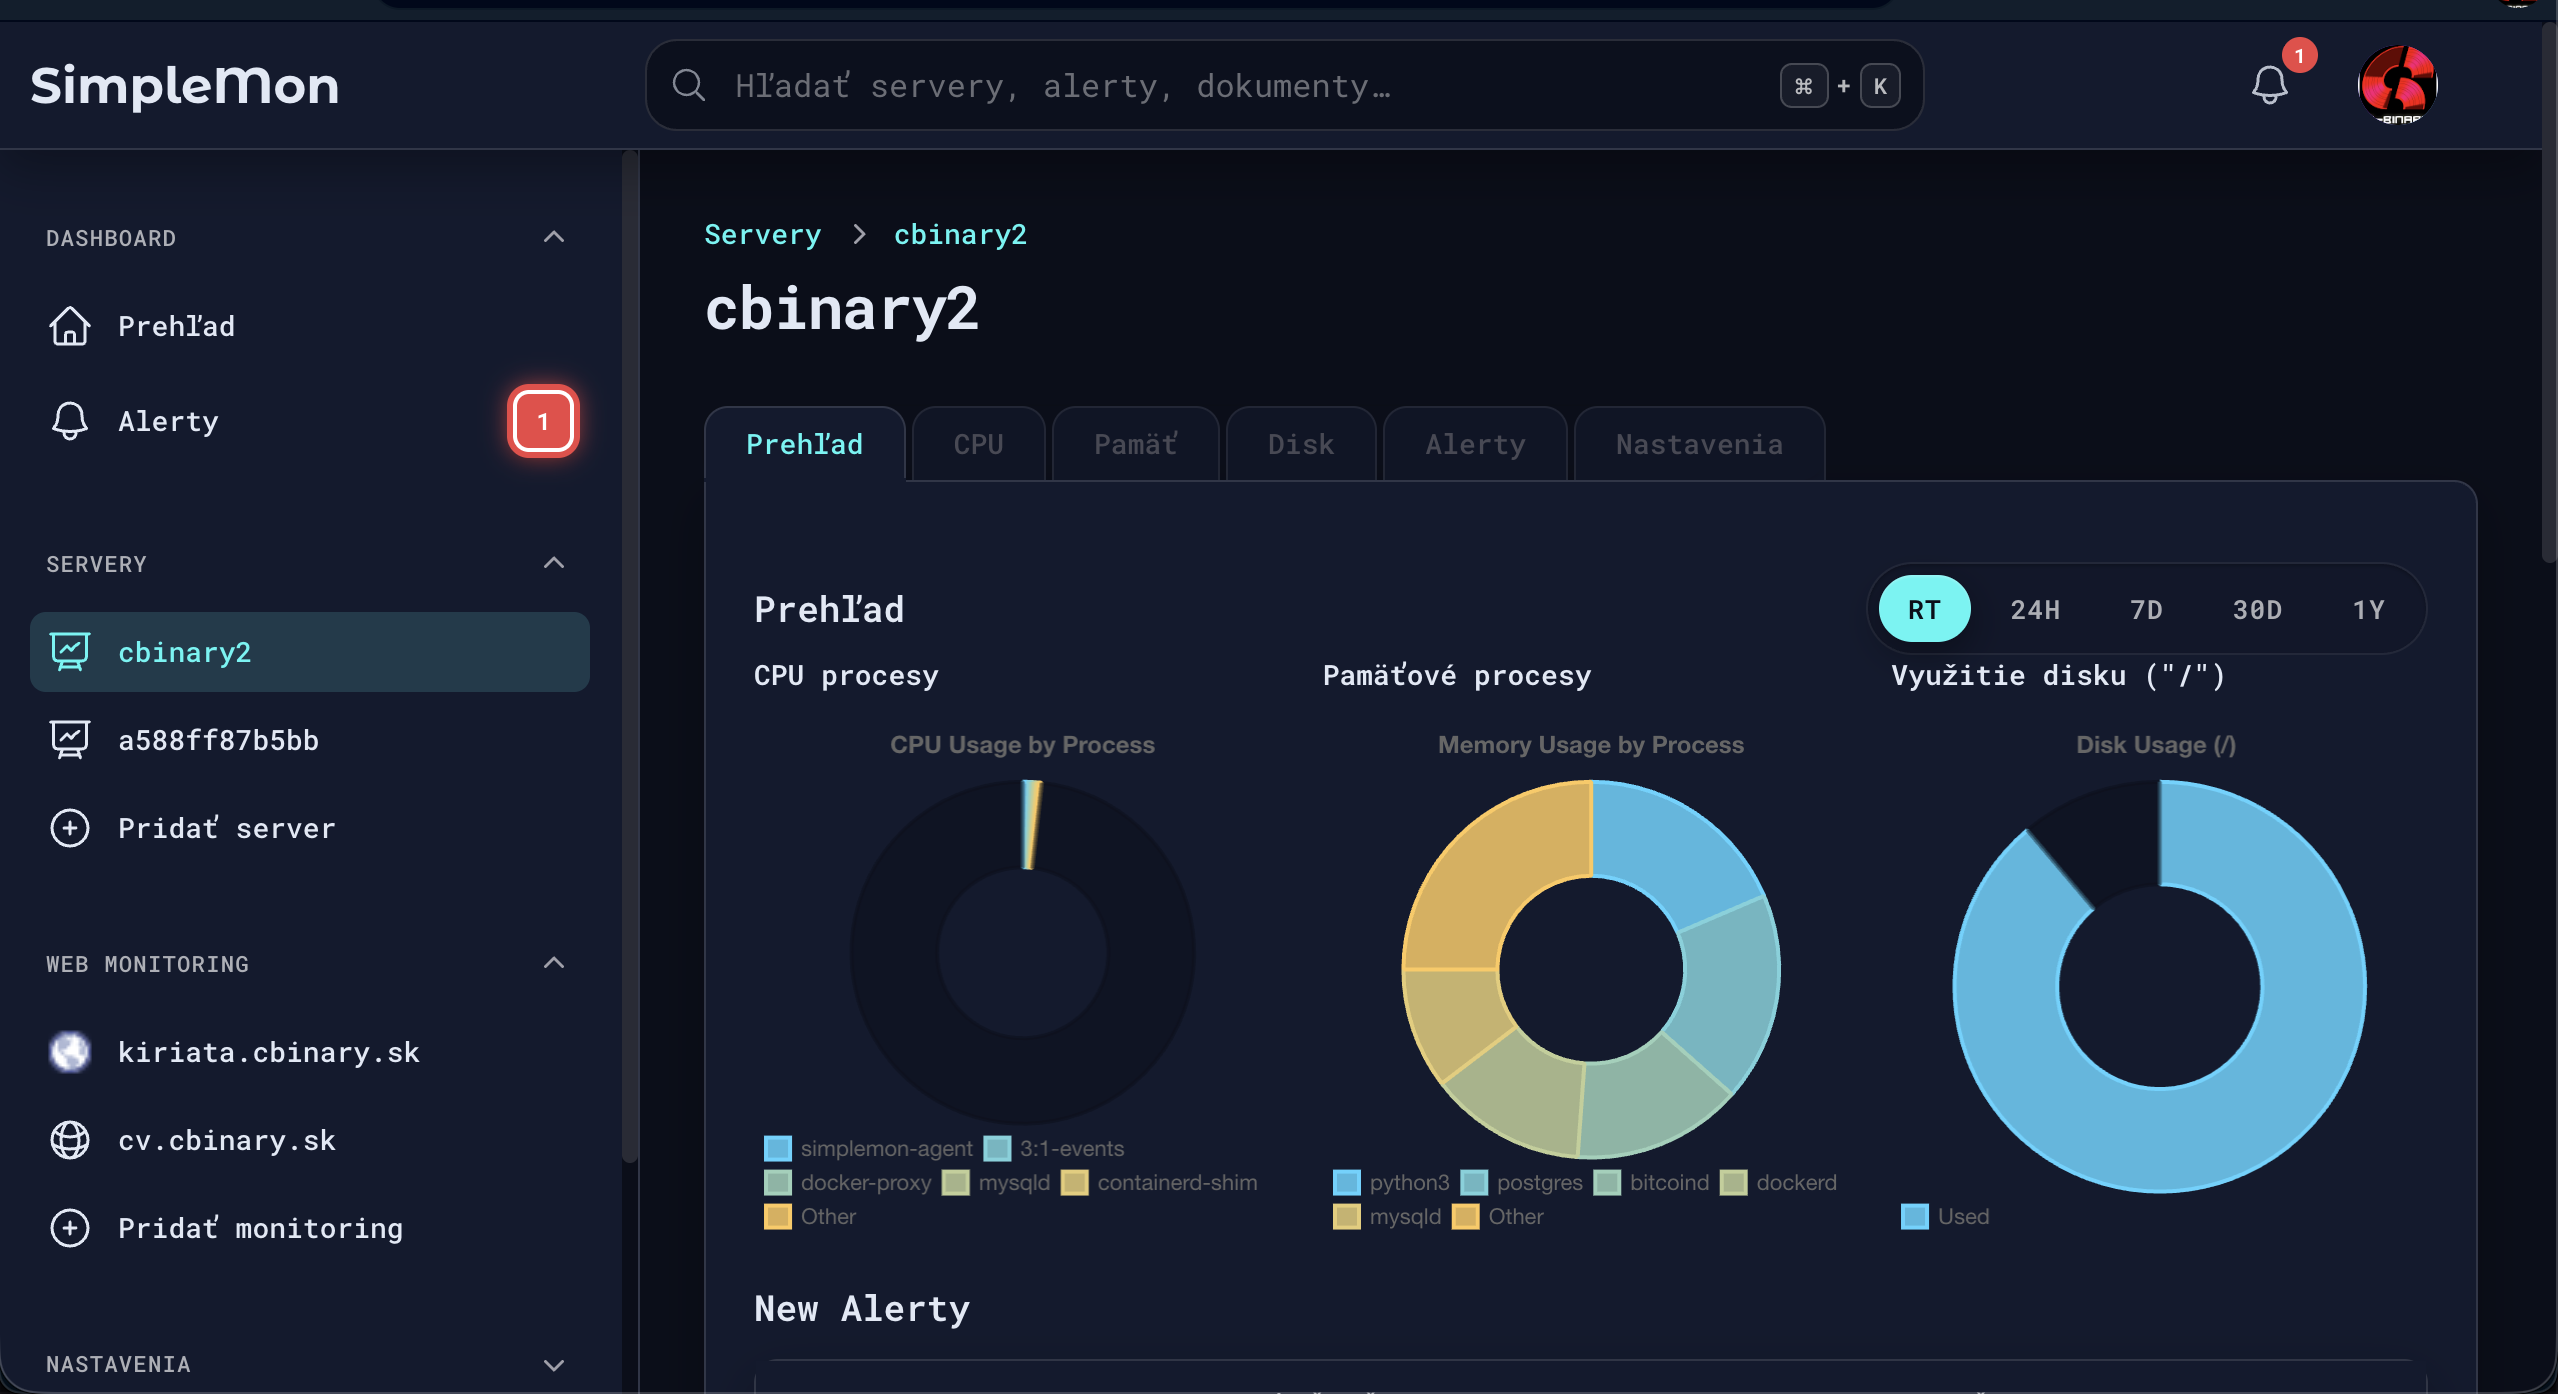Open the user avatar profile menu
The image size is (2558, 1394).
click(2397, 85)
